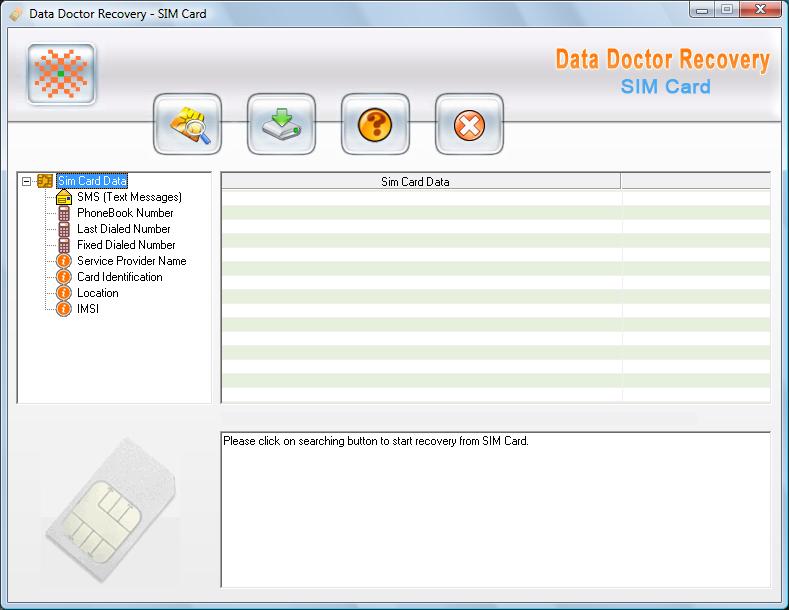Click the orange X exit toolbar button
Image resolution: width=789 pixels, height=610 pixels.
[469, 124]
